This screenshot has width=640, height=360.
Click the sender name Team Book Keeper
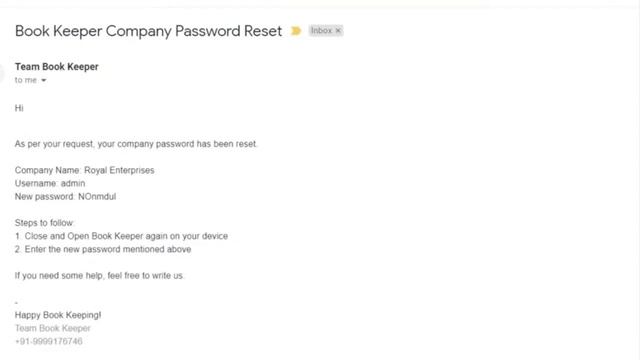point(57,67)
